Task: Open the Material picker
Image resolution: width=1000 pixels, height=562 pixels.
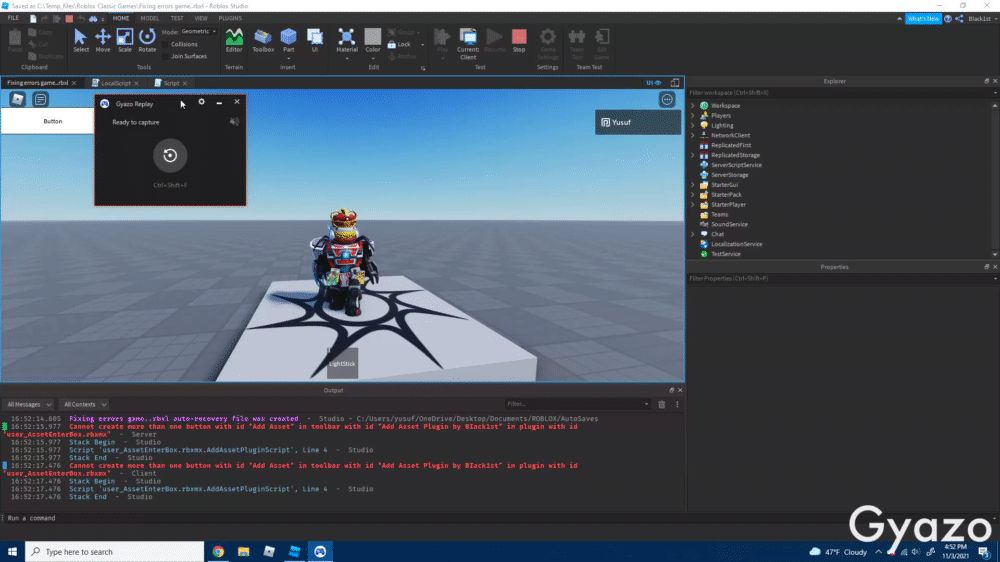Action: pos(346,41)
